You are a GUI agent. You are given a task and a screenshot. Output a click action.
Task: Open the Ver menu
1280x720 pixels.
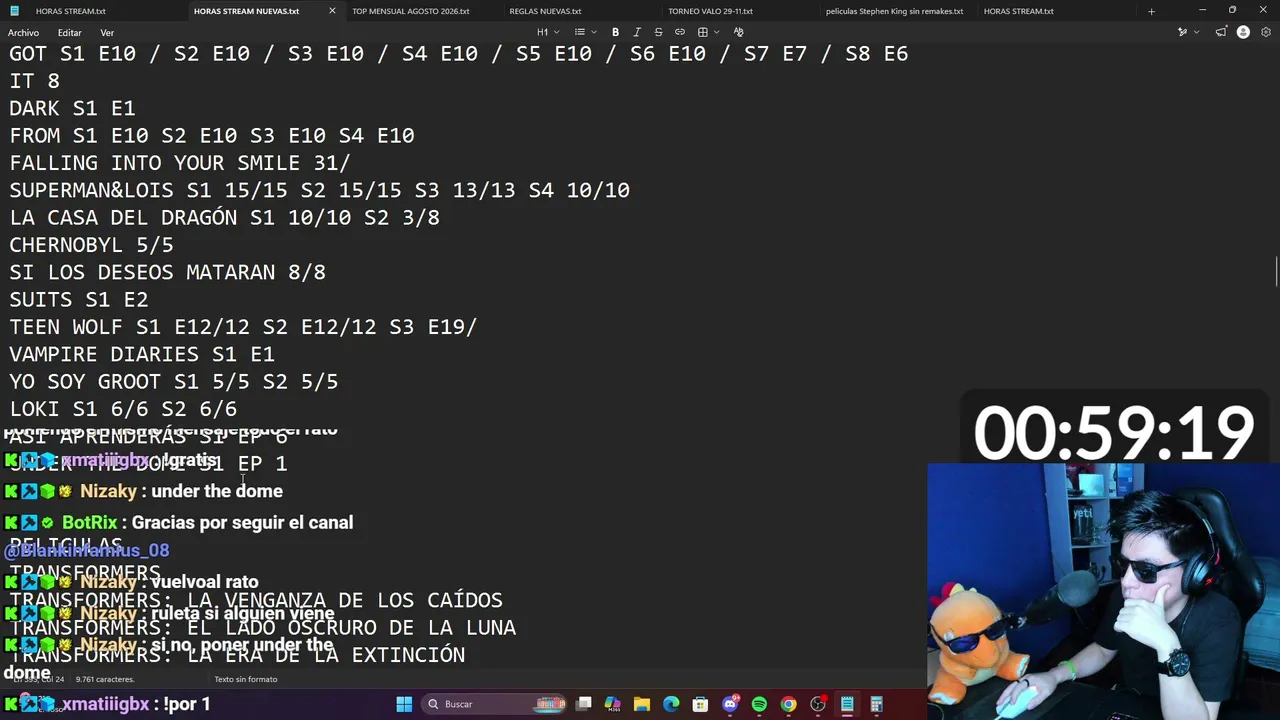[x=107, y=33]
